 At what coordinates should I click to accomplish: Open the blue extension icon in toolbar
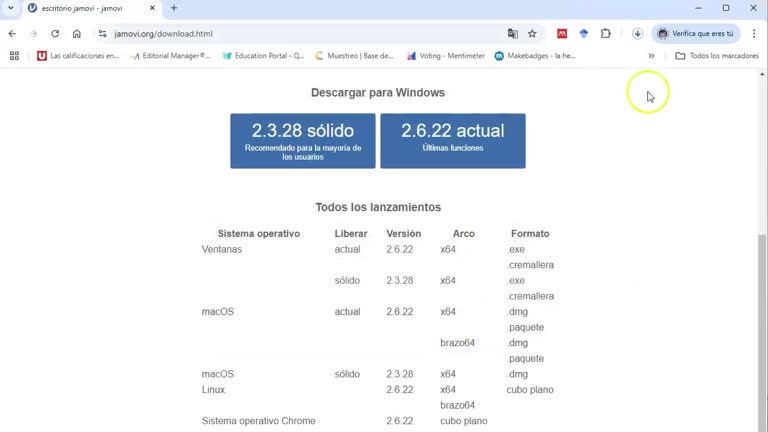click(584, 34)
